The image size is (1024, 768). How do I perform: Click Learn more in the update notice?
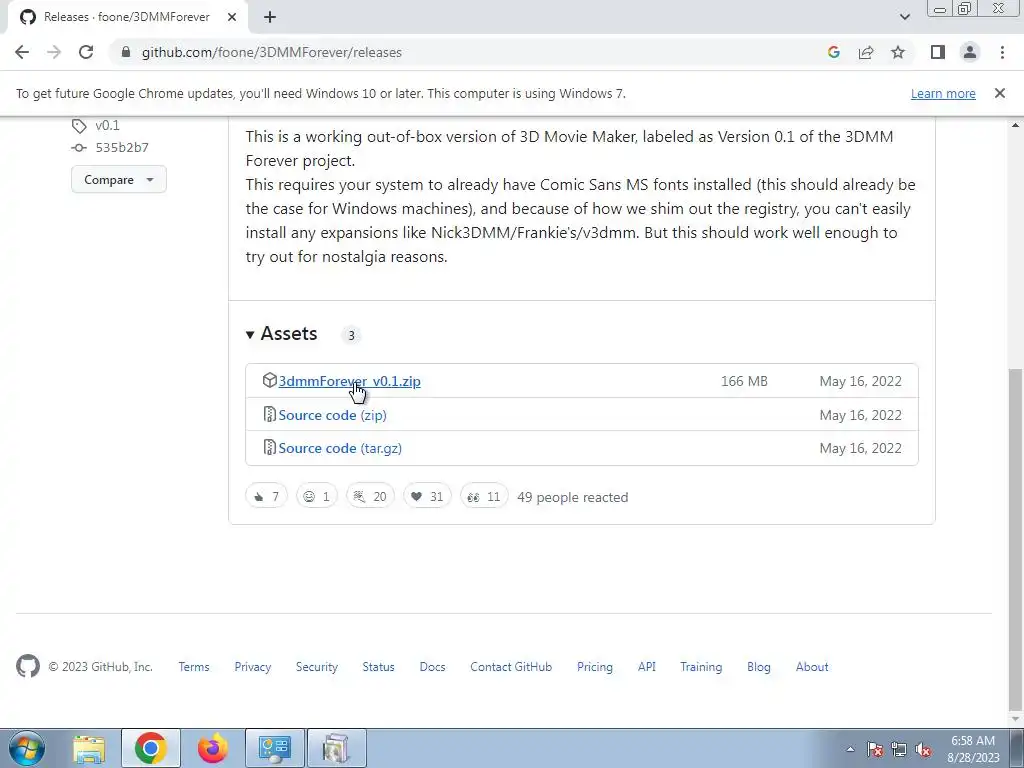(x=943, y=93)
